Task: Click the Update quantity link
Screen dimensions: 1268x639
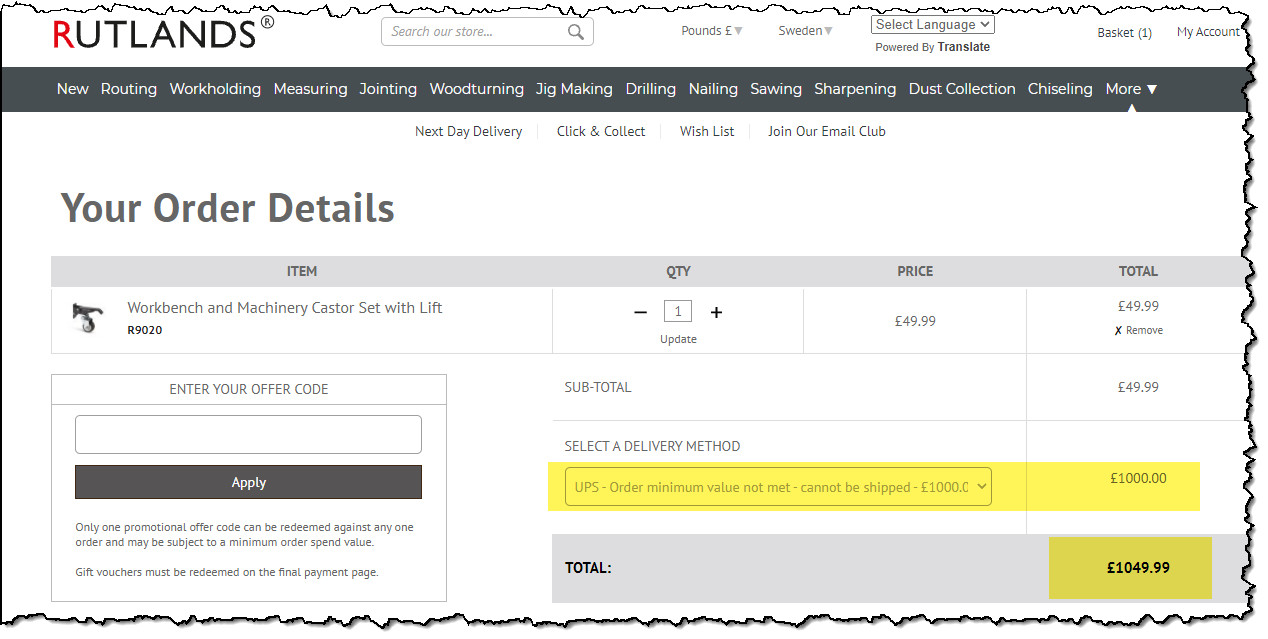Action: click(x=678, y=339)
